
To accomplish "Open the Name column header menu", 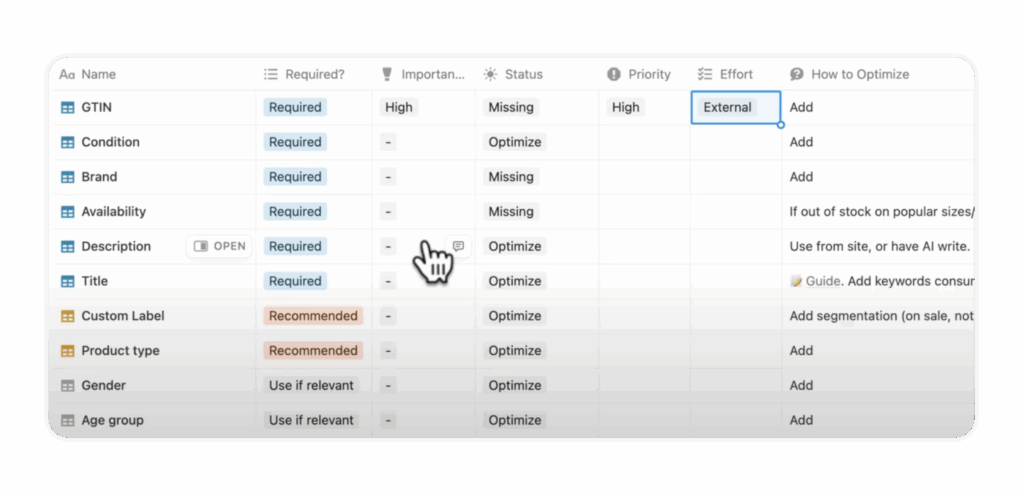I will (x=98, y=74).
